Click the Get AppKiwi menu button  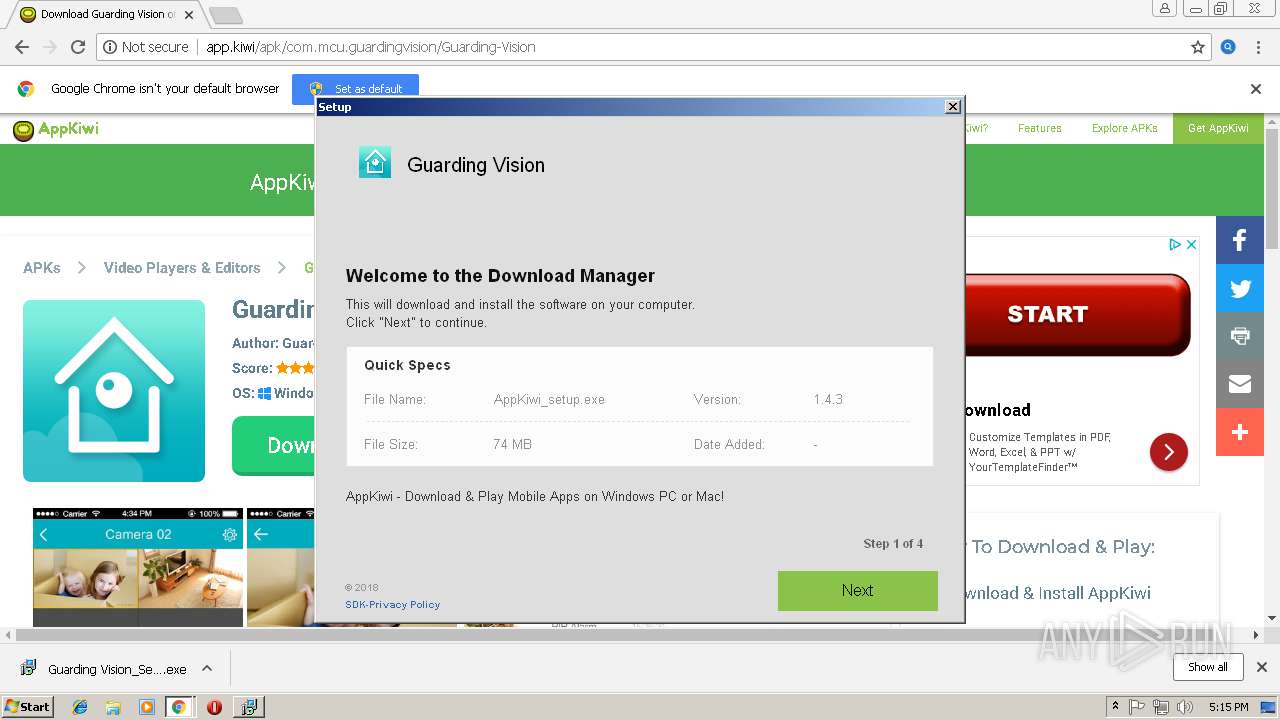click(1218, 128)
